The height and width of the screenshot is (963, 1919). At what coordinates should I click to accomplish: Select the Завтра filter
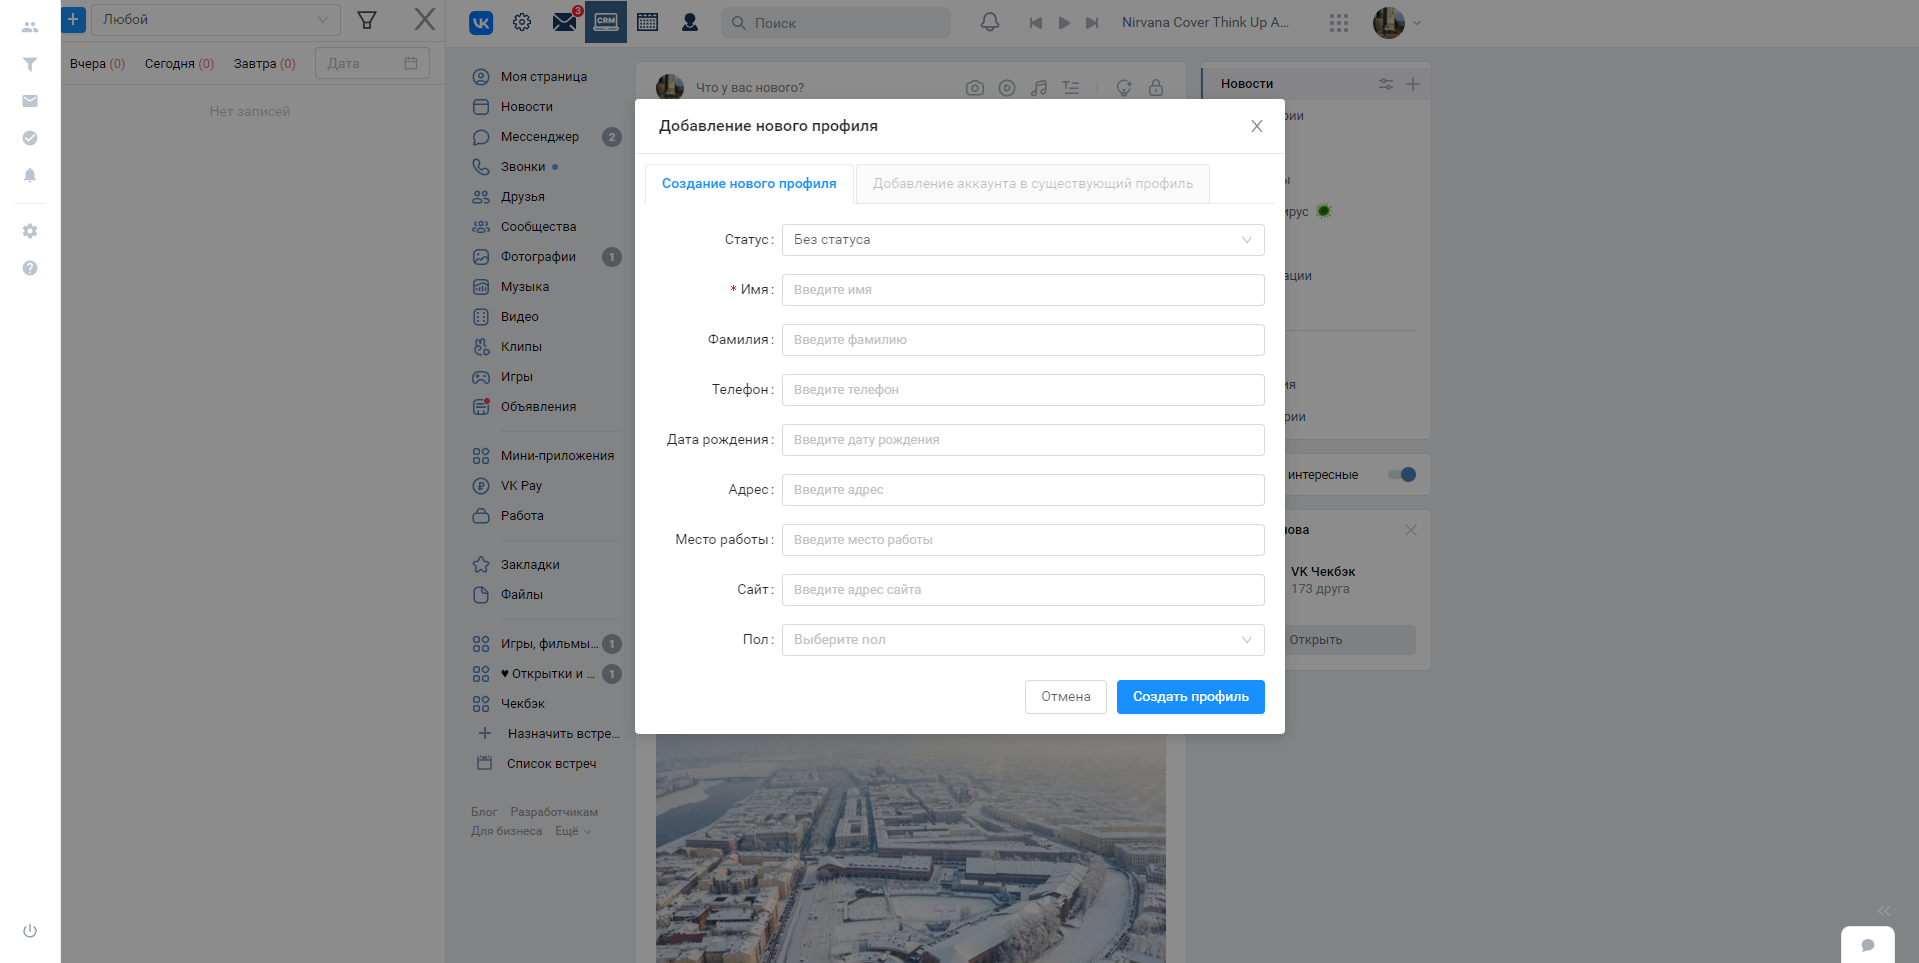point(265,64)
